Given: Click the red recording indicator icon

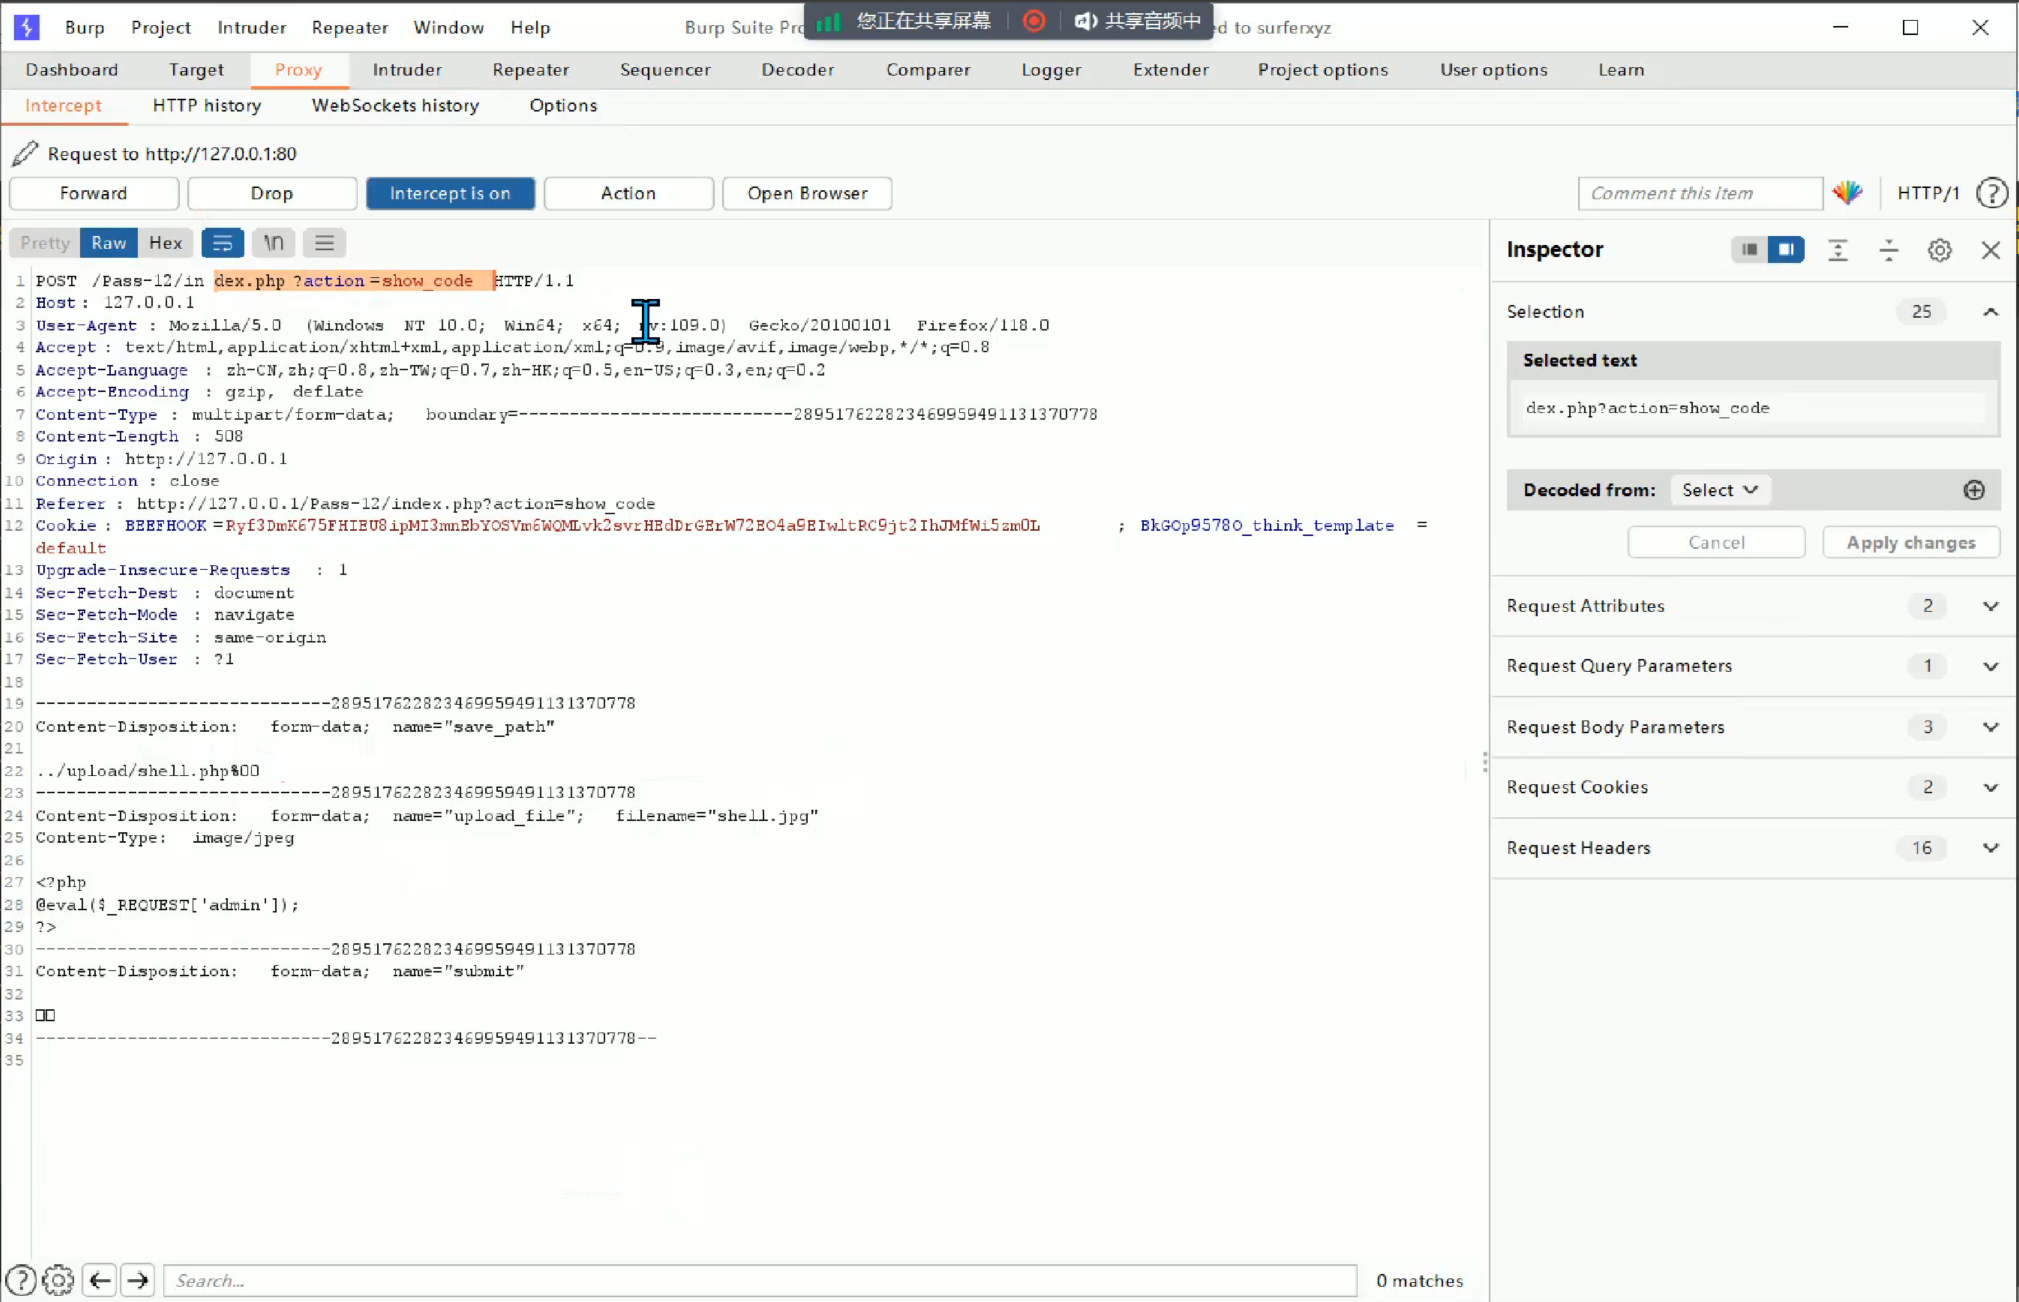Looking at the screenshot, I should click(x=1034, y=21).
